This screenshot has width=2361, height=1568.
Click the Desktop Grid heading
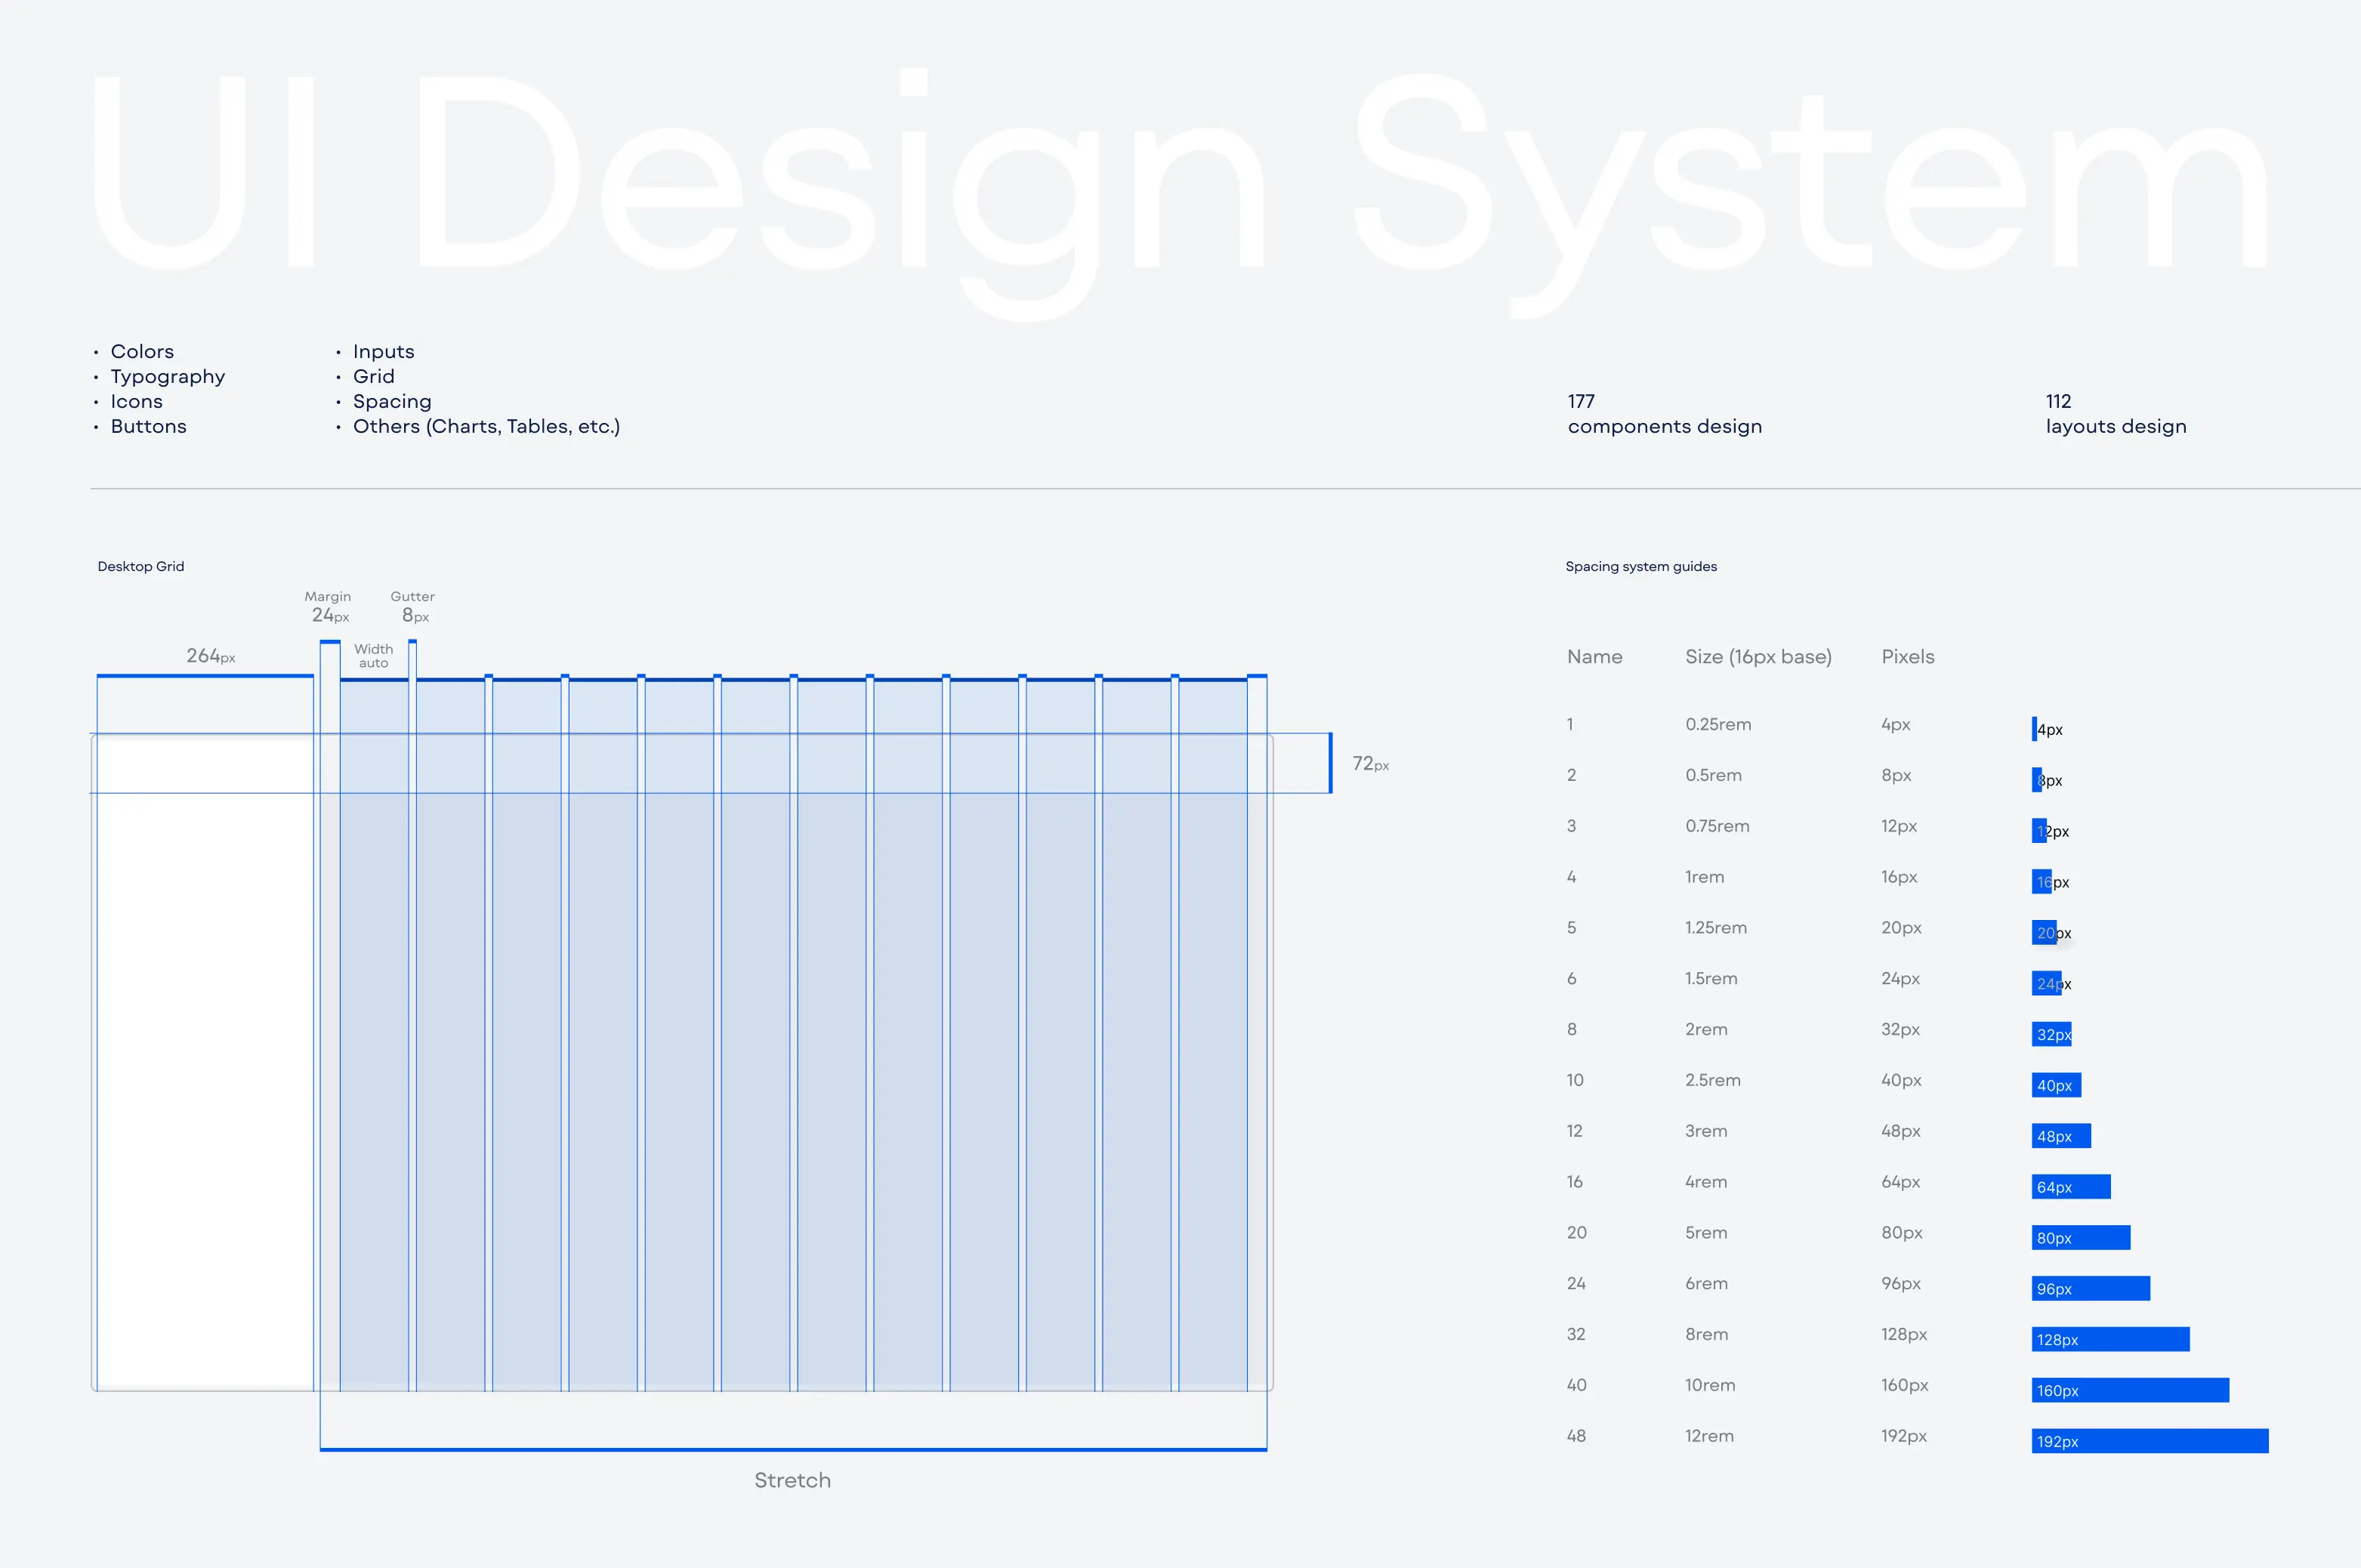coord(141,567)
